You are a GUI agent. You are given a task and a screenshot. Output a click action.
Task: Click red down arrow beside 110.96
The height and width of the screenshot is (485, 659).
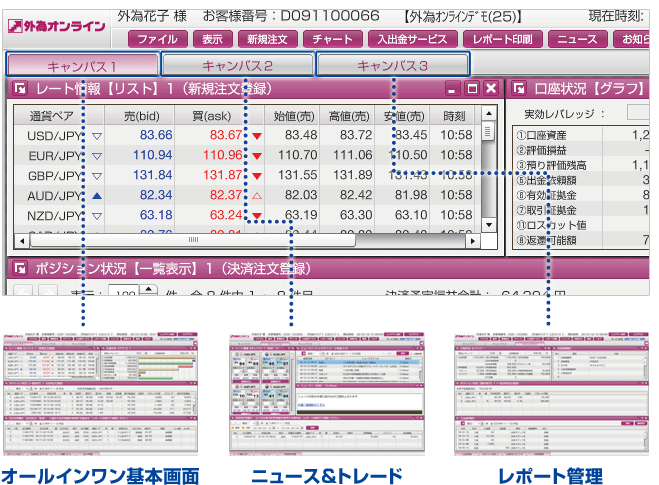click(x=257, y=156)
